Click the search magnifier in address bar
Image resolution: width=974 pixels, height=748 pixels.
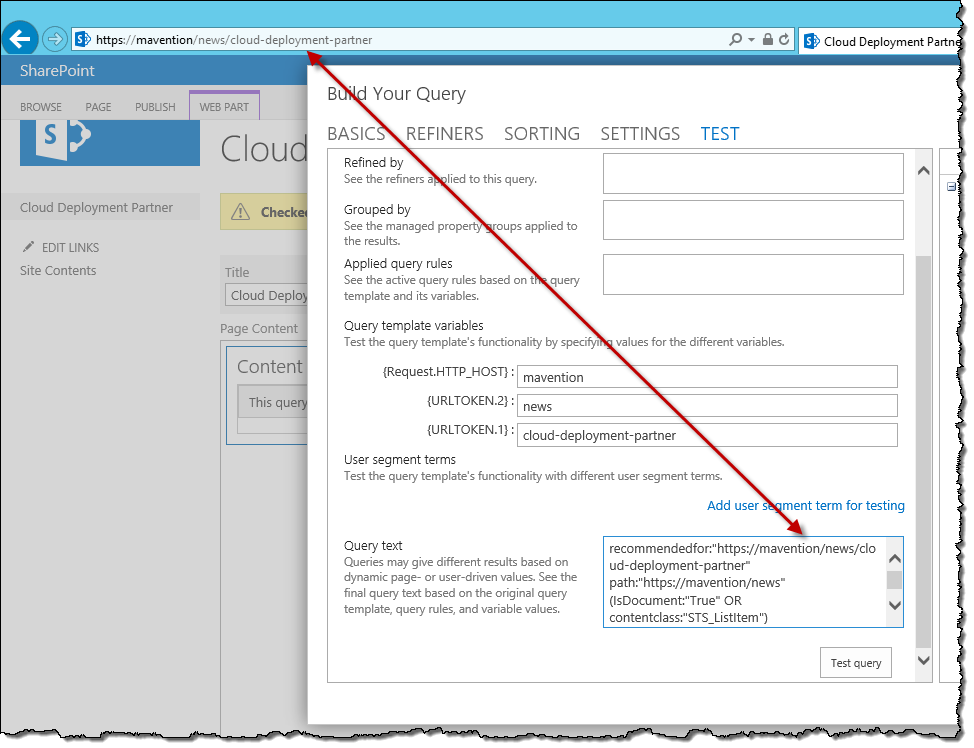735,40
